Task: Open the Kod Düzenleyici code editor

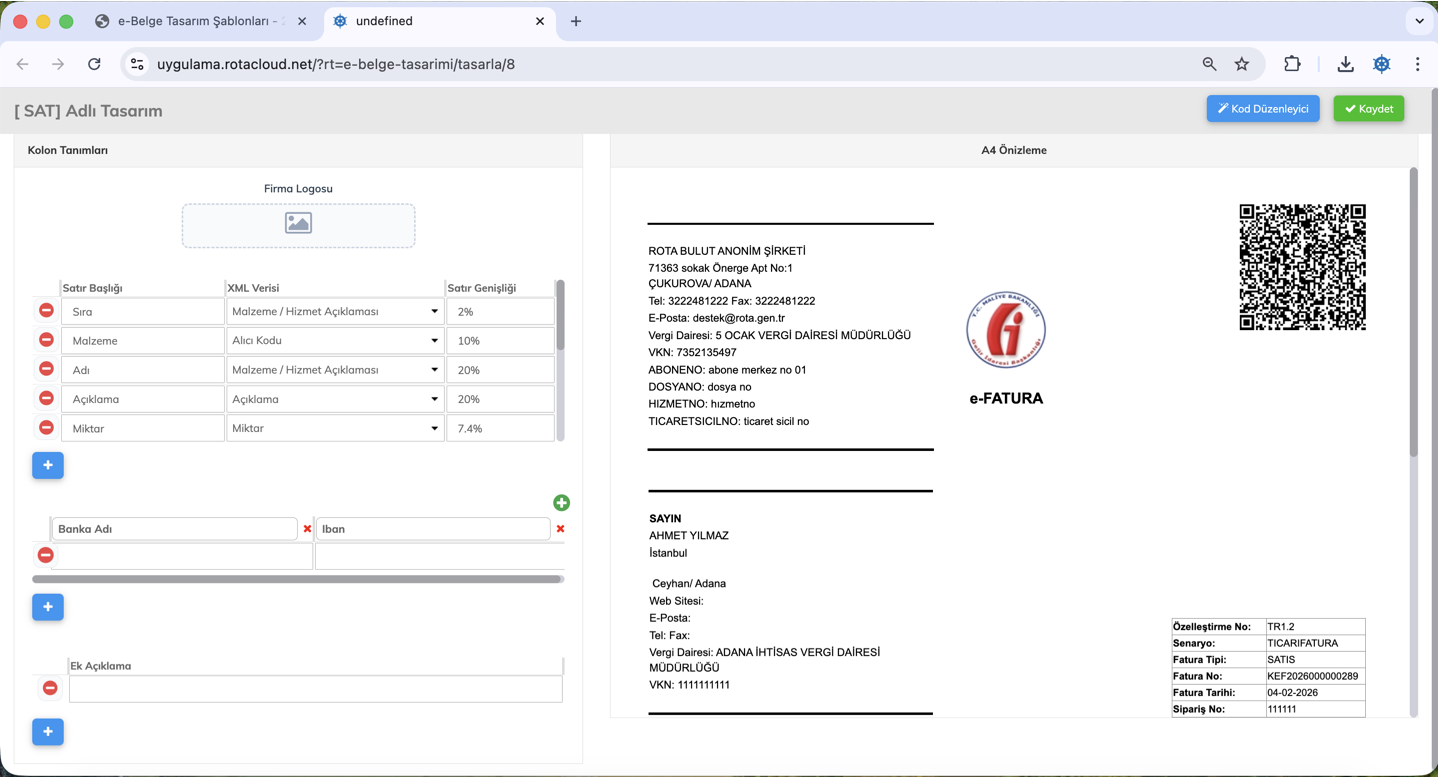Action: pos(1262,109)
